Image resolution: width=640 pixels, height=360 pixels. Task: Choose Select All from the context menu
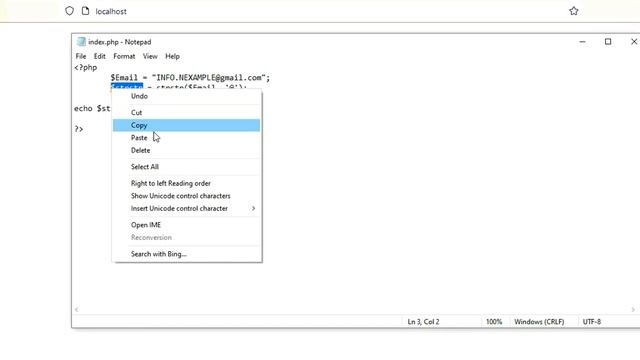[x=187, y=167]
